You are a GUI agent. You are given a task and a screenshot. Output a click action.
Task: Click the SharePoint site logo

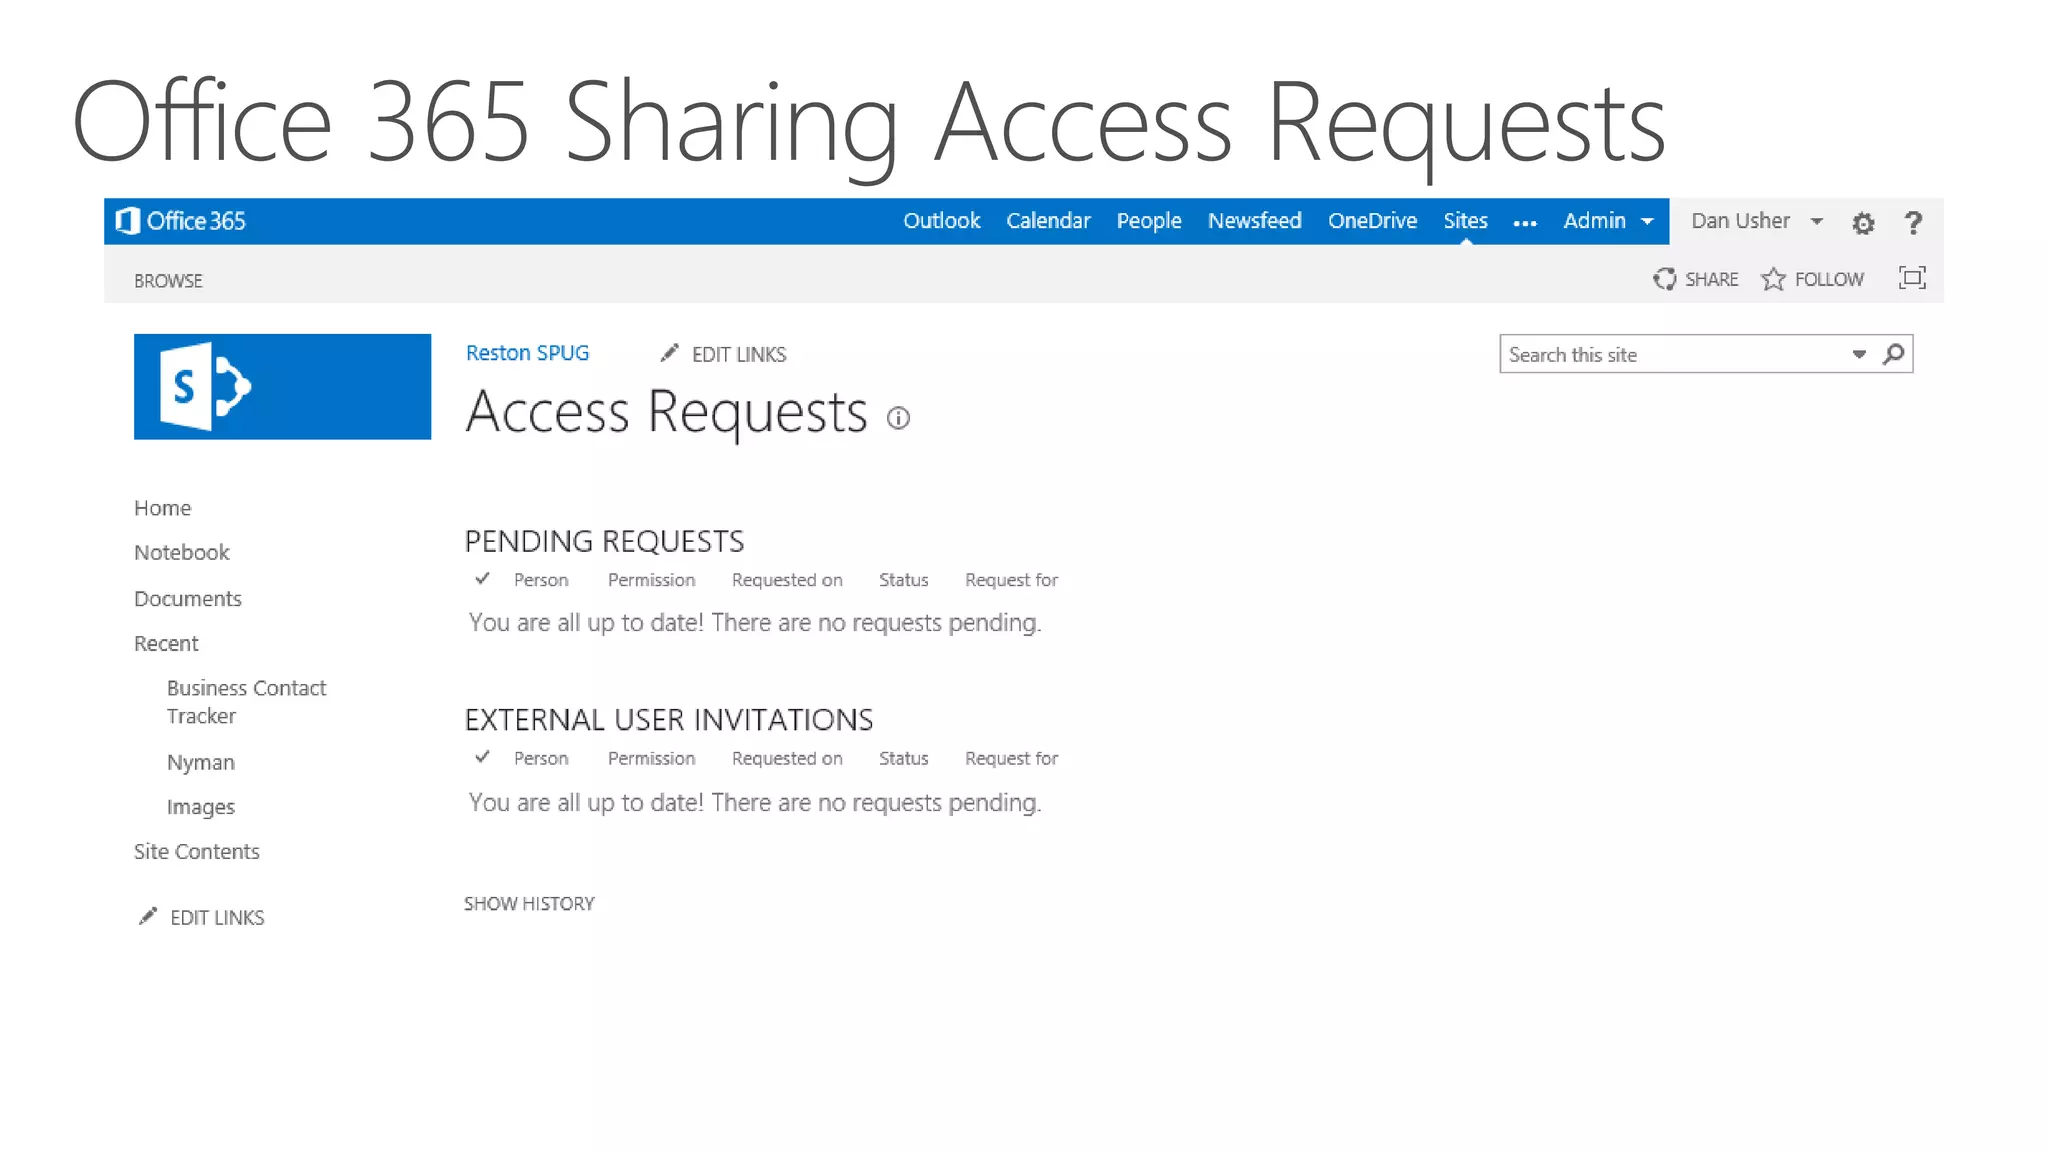tap(282, 387)
